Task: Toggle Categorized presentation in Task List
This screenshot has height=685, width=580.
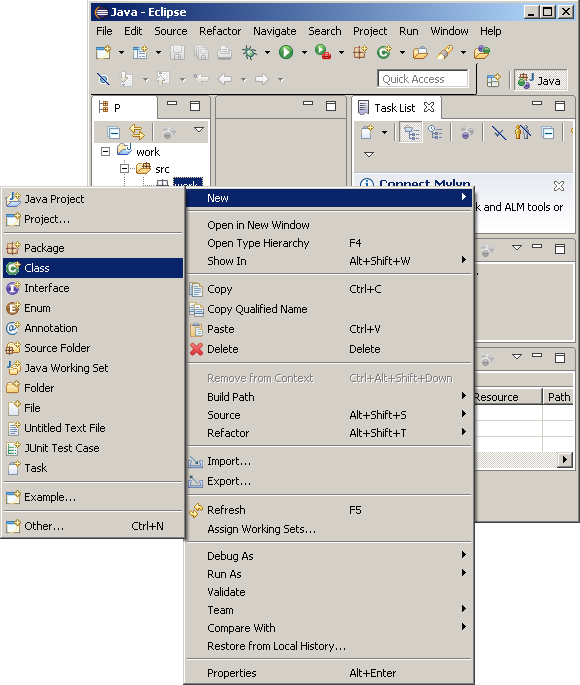Action: 411,132
